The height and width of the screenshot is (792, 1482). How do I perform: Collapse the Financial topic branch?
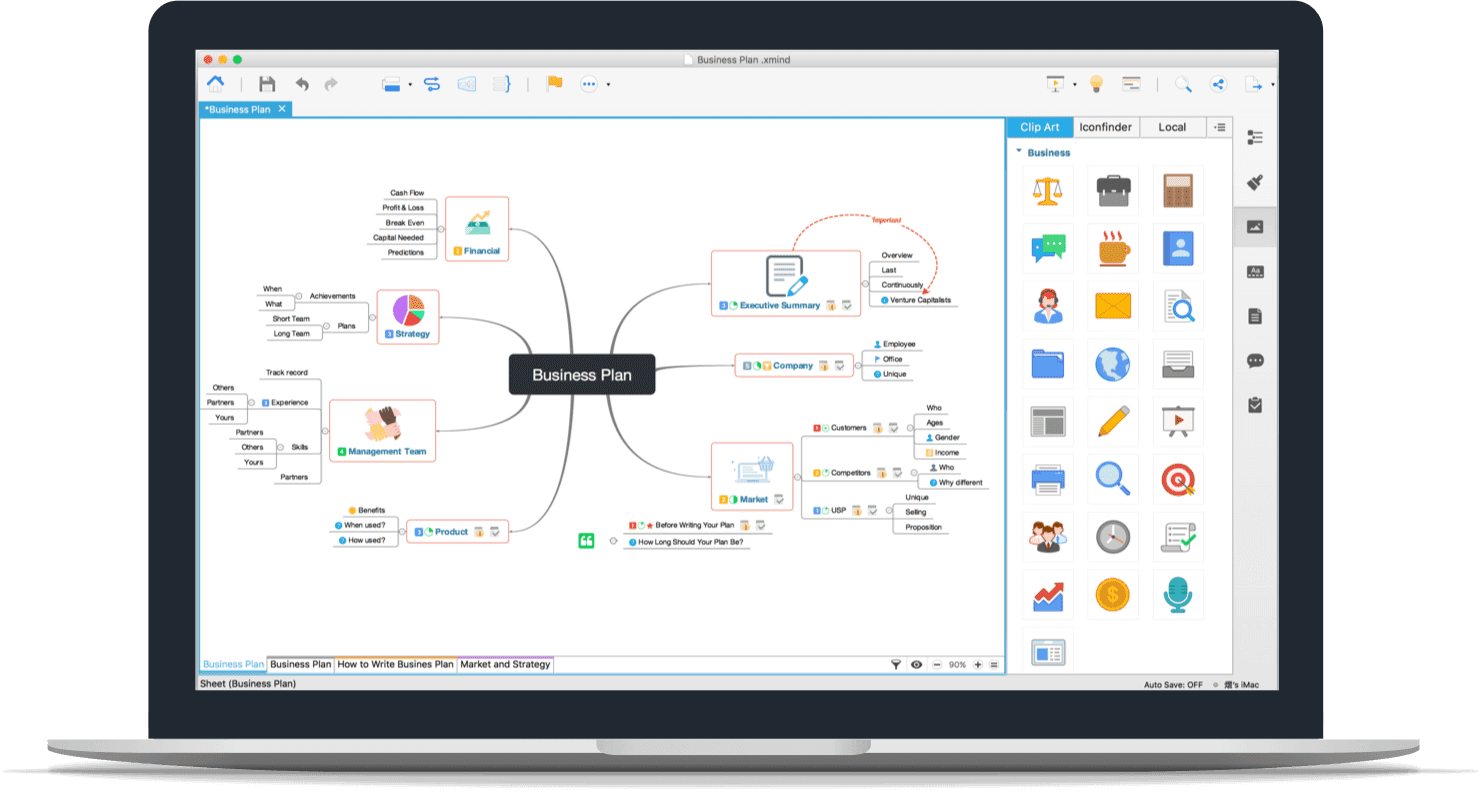tap(441, 229)
